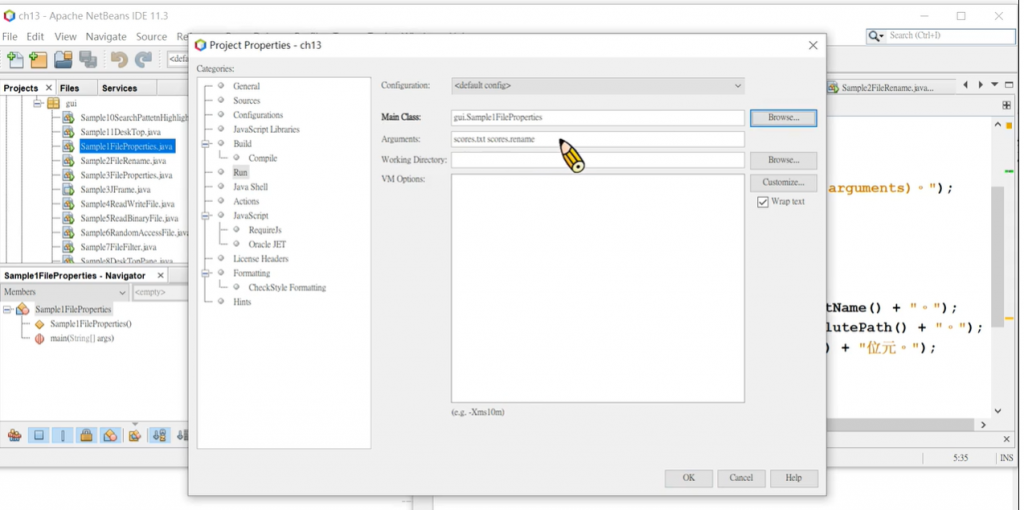
Task: Click the Arguments input field
Action: coord(598,139)
